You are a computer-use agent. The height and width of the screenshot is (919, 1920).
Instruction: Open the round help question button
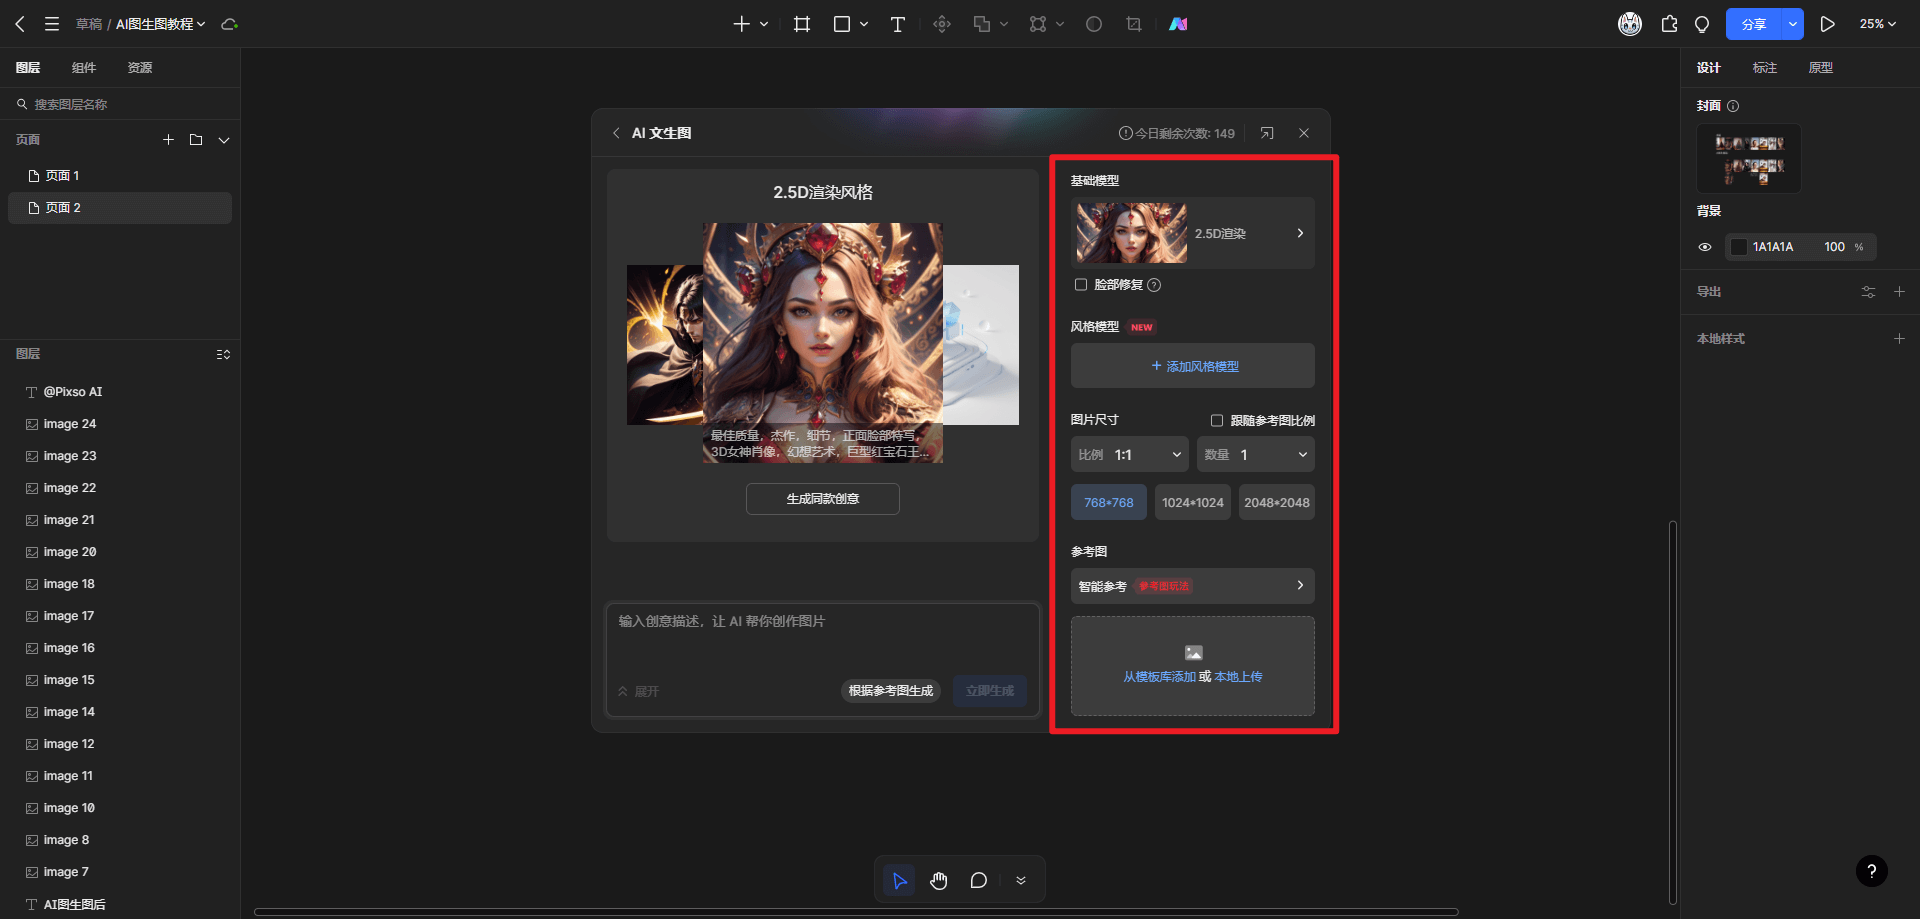point(1872,871)
